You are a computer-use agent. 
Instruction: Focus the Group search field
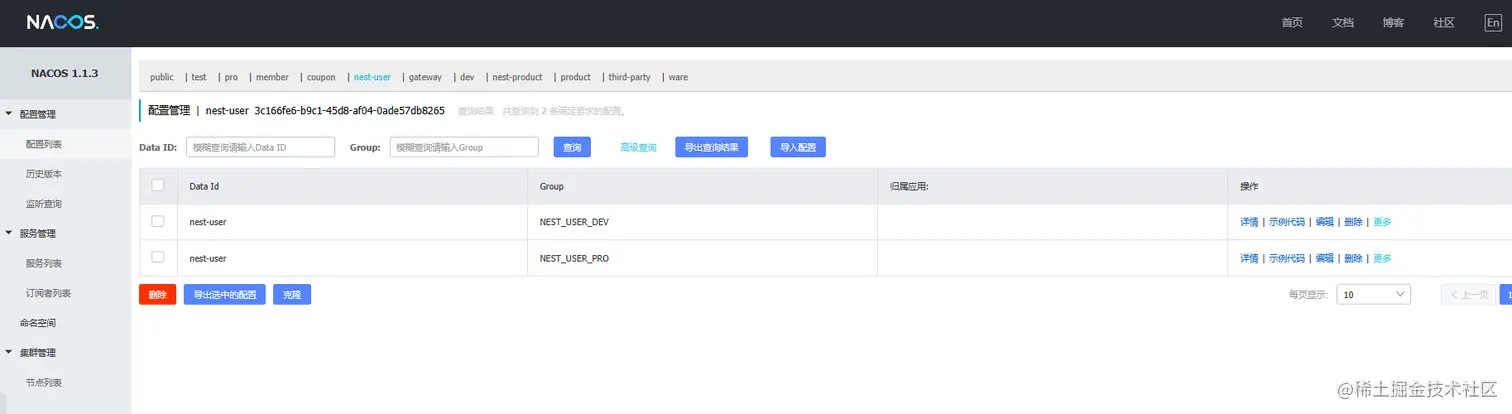pyautogui.click(x=465, y=147)
